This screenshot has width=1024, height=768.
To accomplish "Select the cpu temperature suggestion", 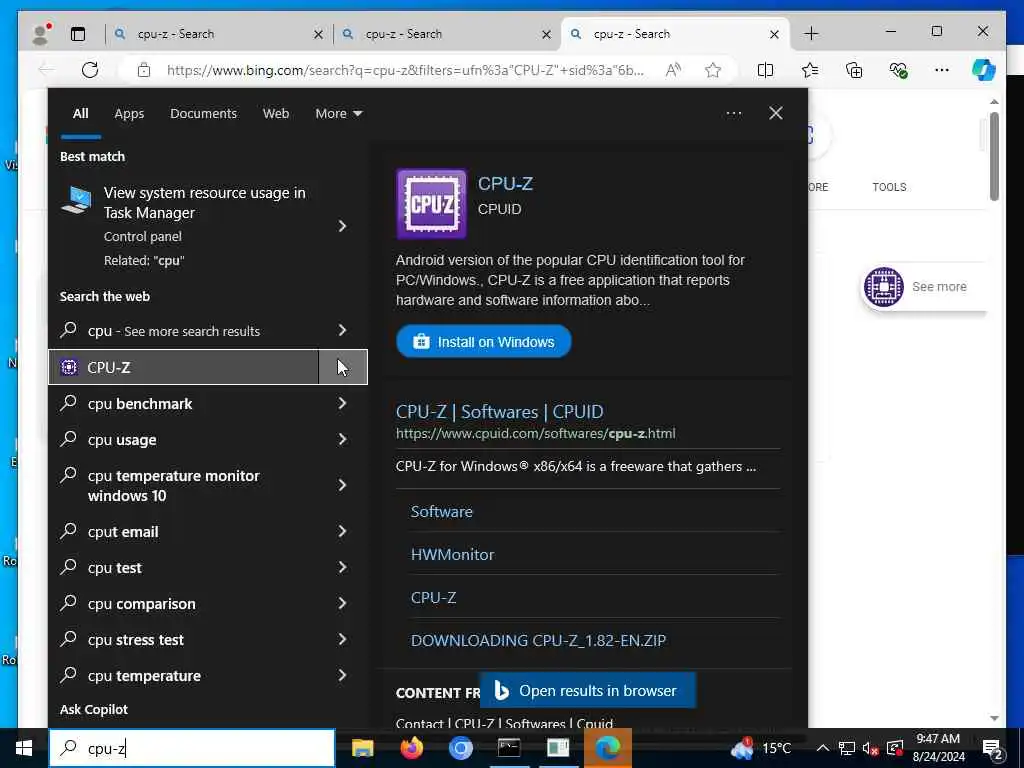I will pyautogui.click(x=184, y=675).
